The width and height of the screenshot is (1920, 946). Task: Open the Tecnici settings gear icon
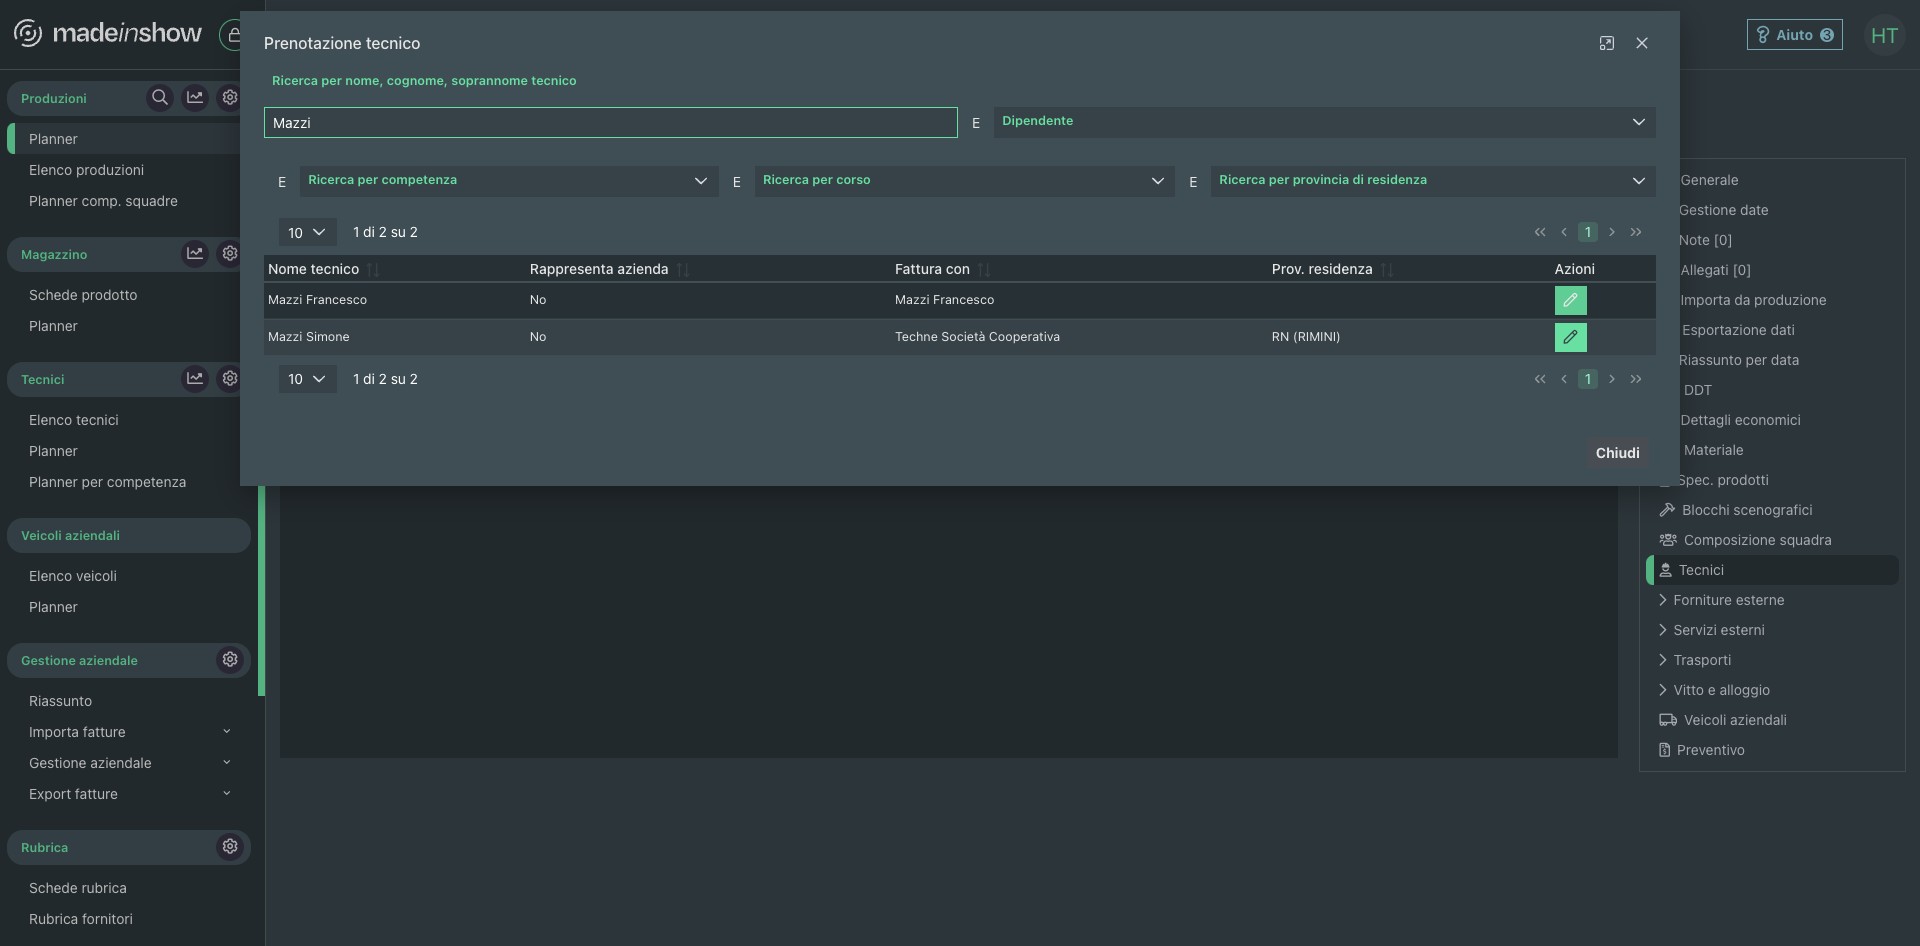click(x=230, y=379)
